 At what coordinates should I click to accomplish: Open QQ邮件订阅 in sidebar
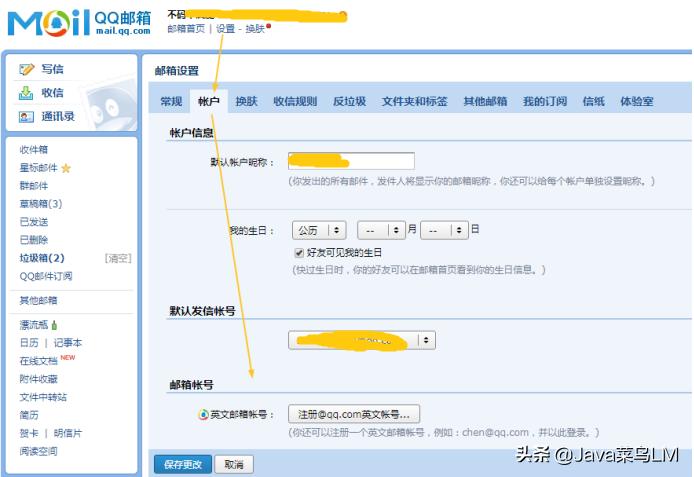[x=46, y=277]
